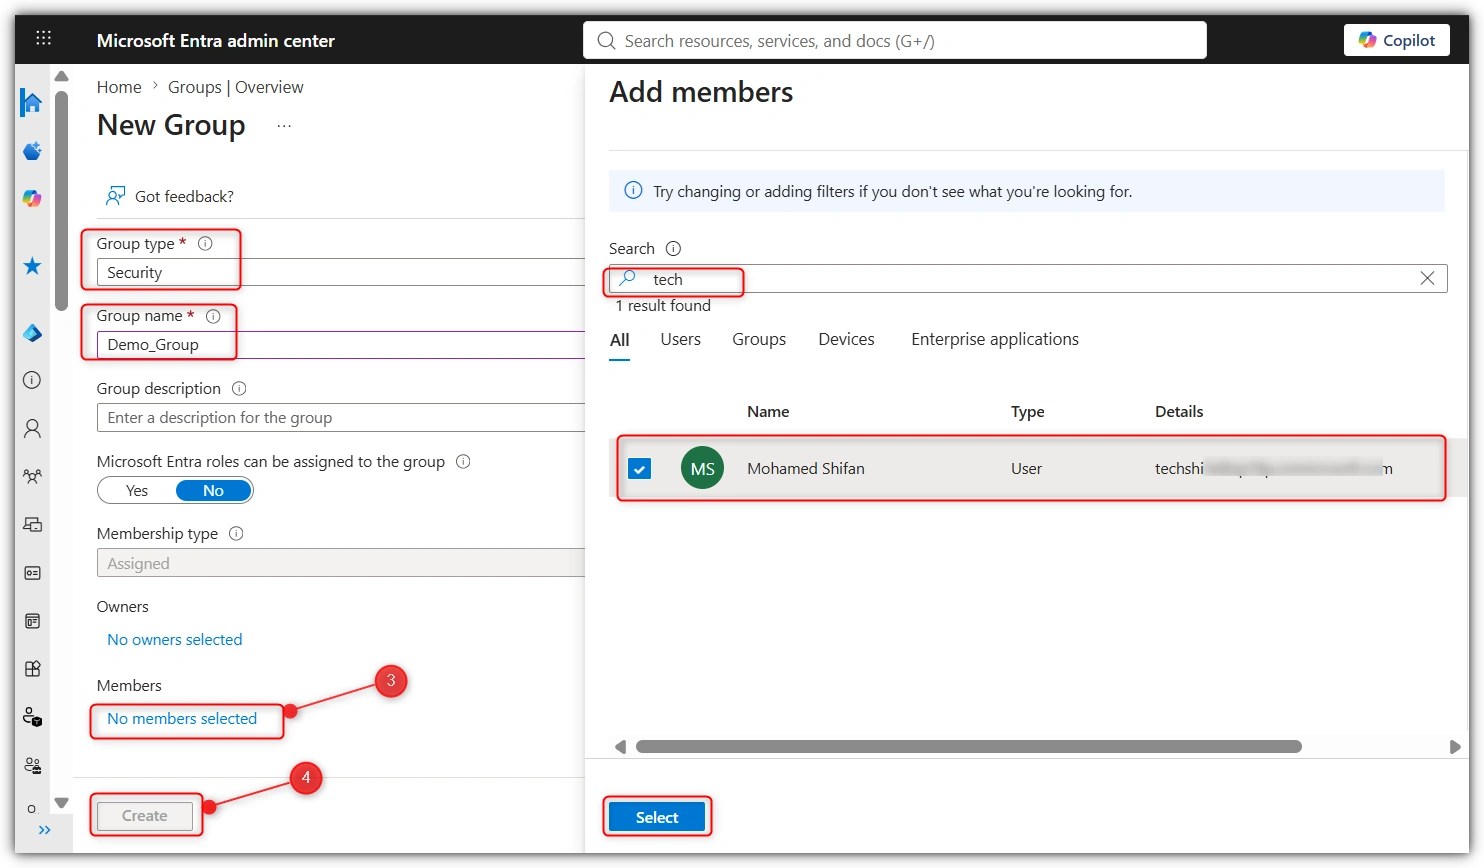This screenshot has height=868, width=1484.
Task: Click the sidebar scroll up arrow
Action: [62, 76]
